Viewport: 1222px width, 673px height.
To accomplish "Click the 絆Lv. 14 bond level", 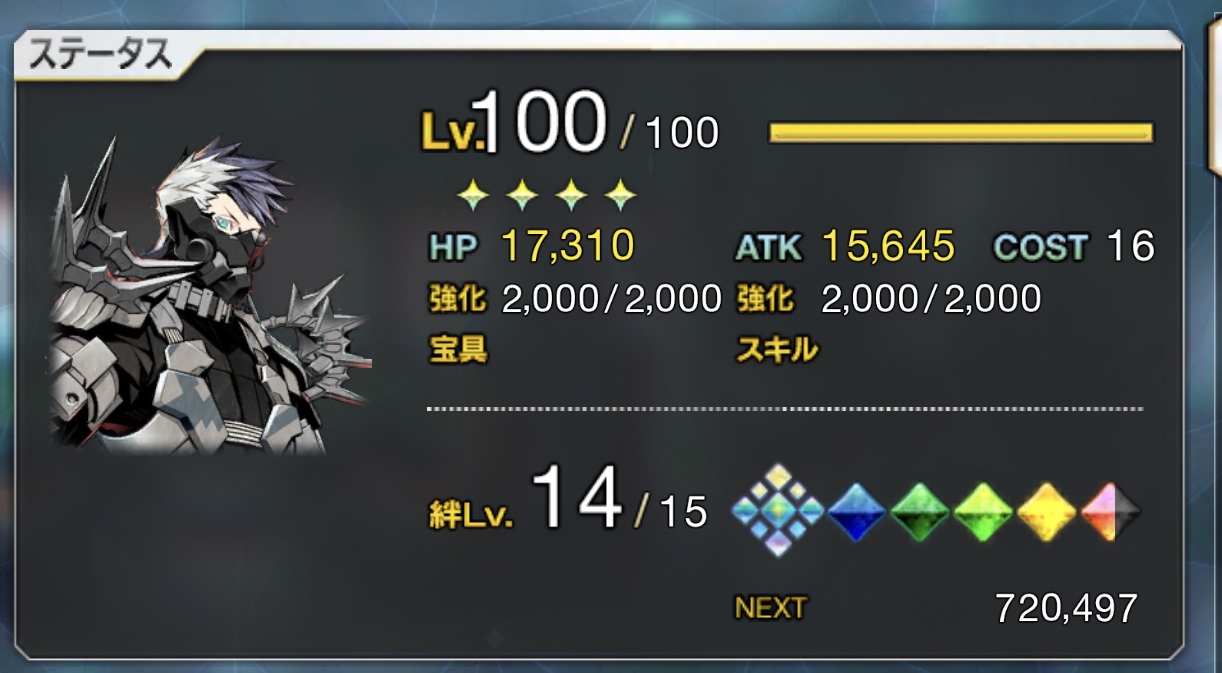I will tap(567, 505).
